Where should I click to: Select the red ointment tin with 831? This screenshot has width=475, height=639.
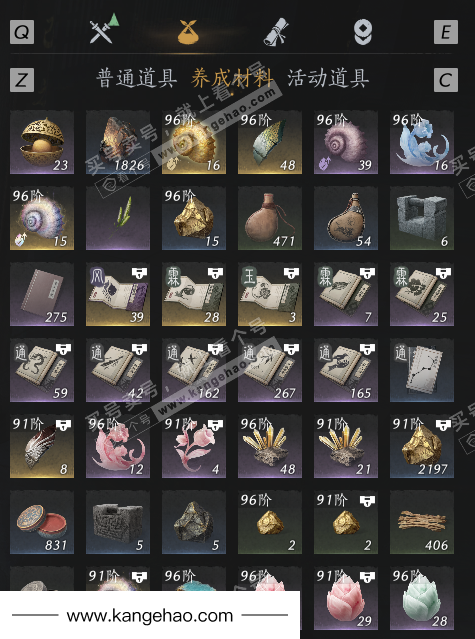click(42, 522)
